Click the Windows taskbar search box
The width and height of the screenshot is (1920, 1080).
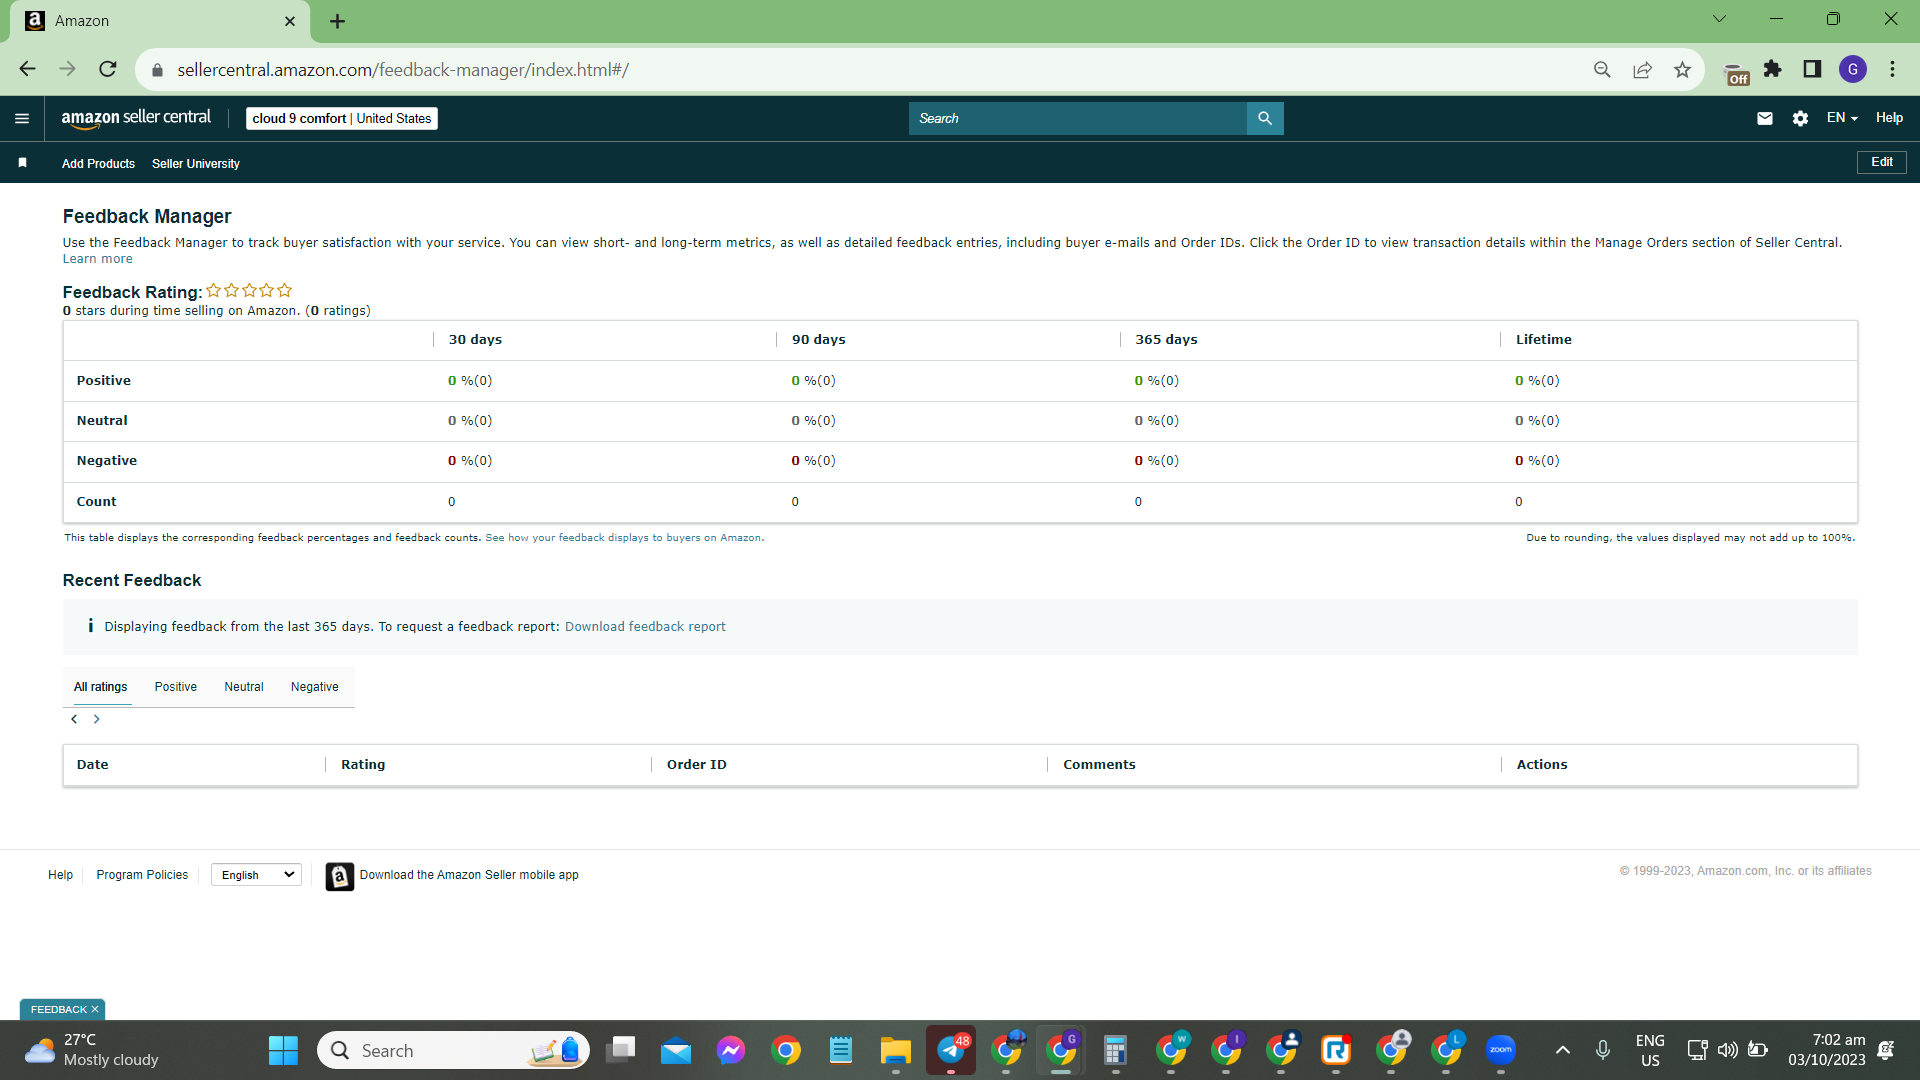point(453,1050)
